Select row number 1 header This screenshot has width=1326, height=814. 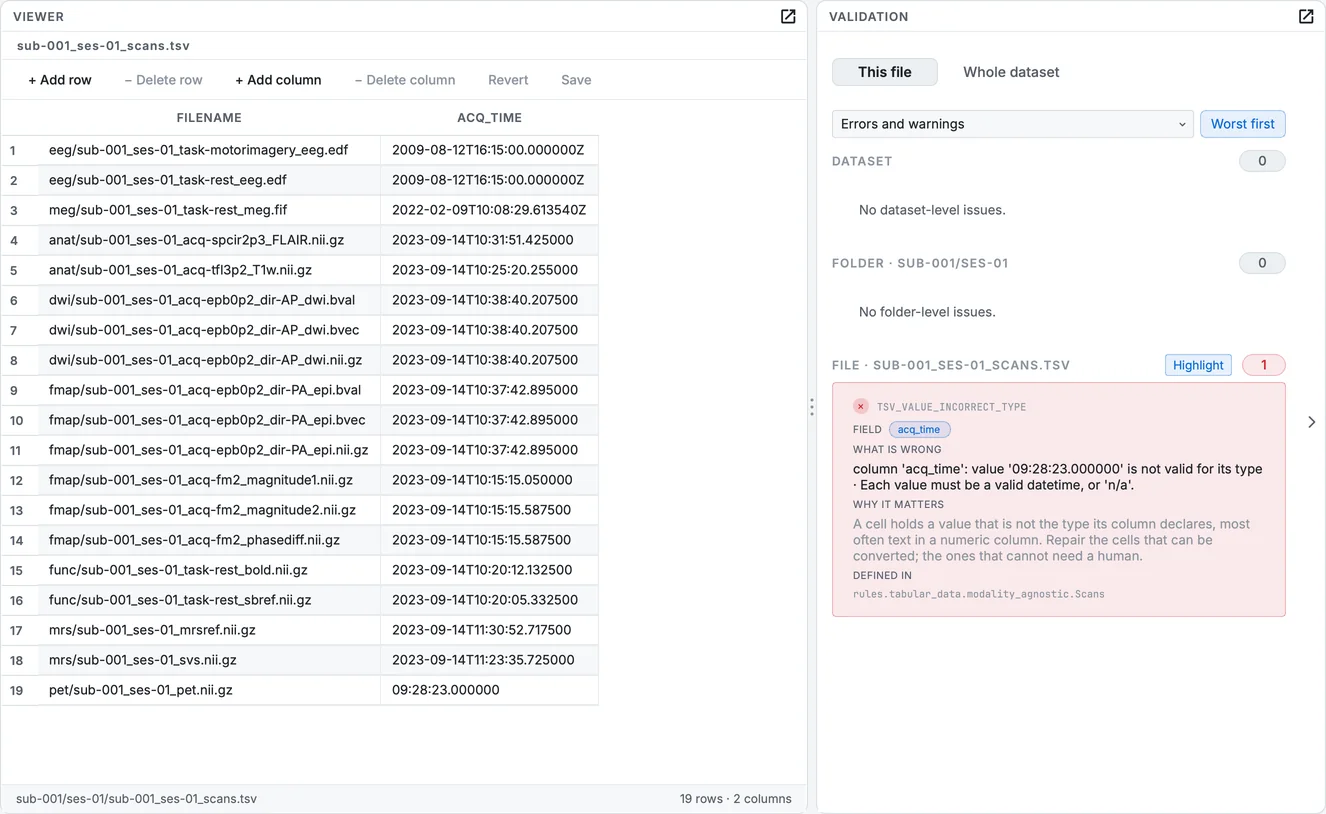[20, 150]
